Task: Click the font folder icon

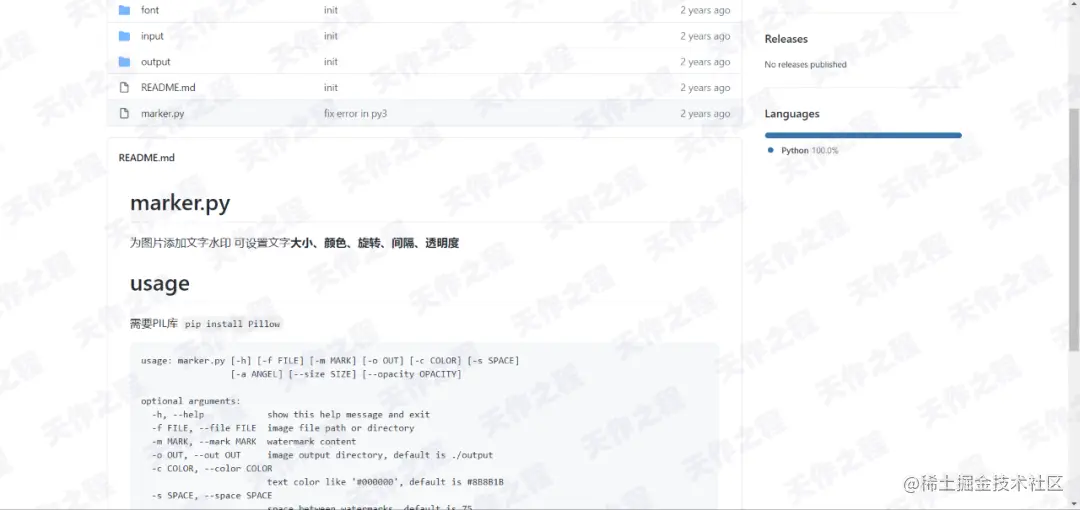Action: point(124,10)
